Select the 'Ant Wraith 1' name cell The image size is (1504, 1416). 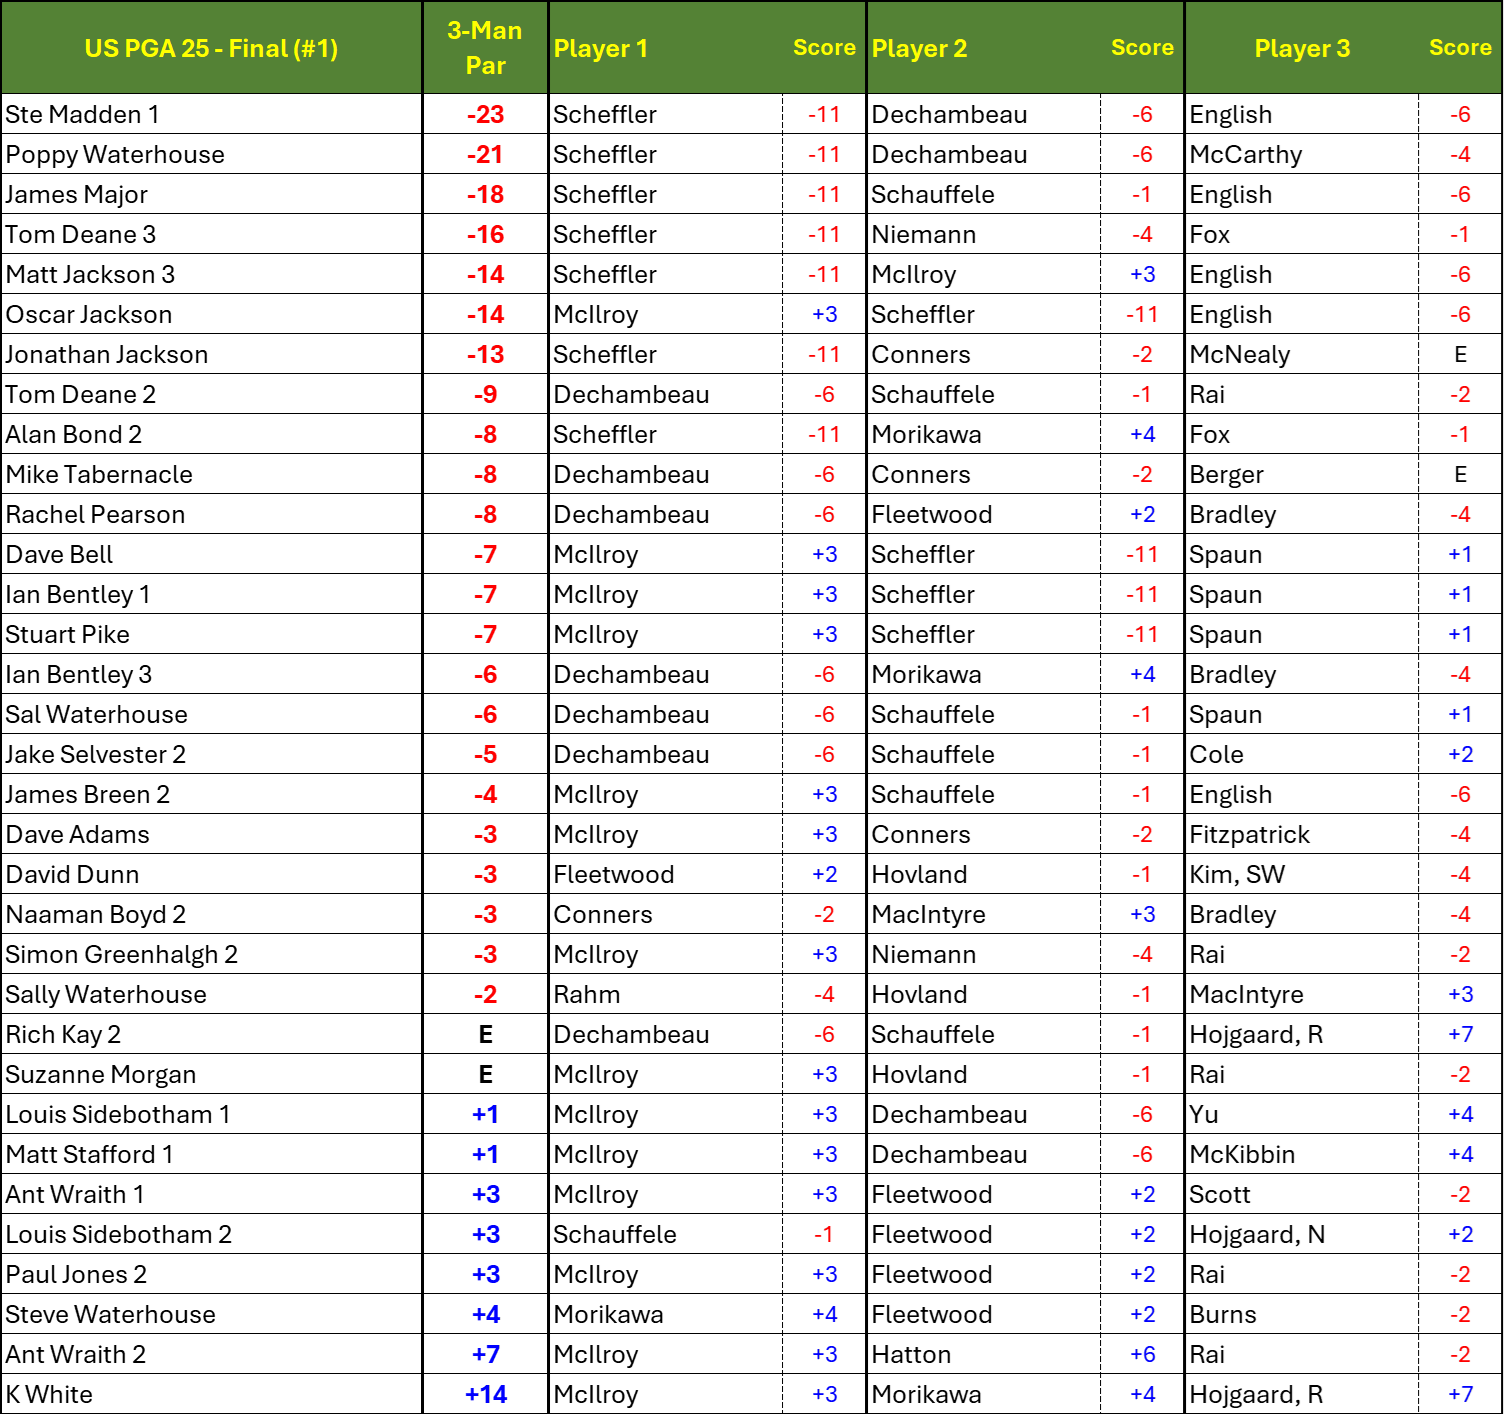pyautogui.click(x=211, y=1194)
